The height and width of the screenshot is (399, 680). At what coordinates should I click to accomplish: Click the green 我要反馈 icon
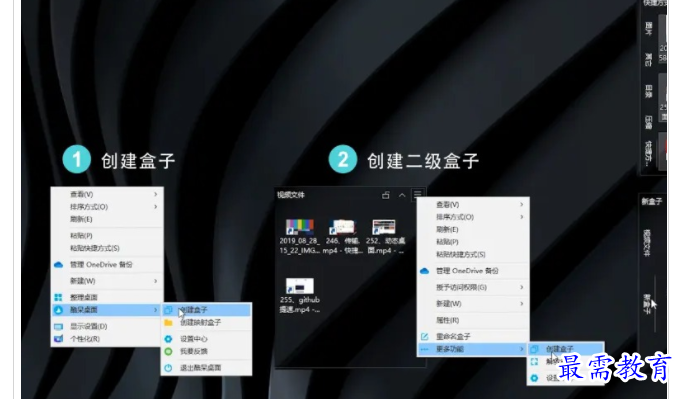(168, 351)
